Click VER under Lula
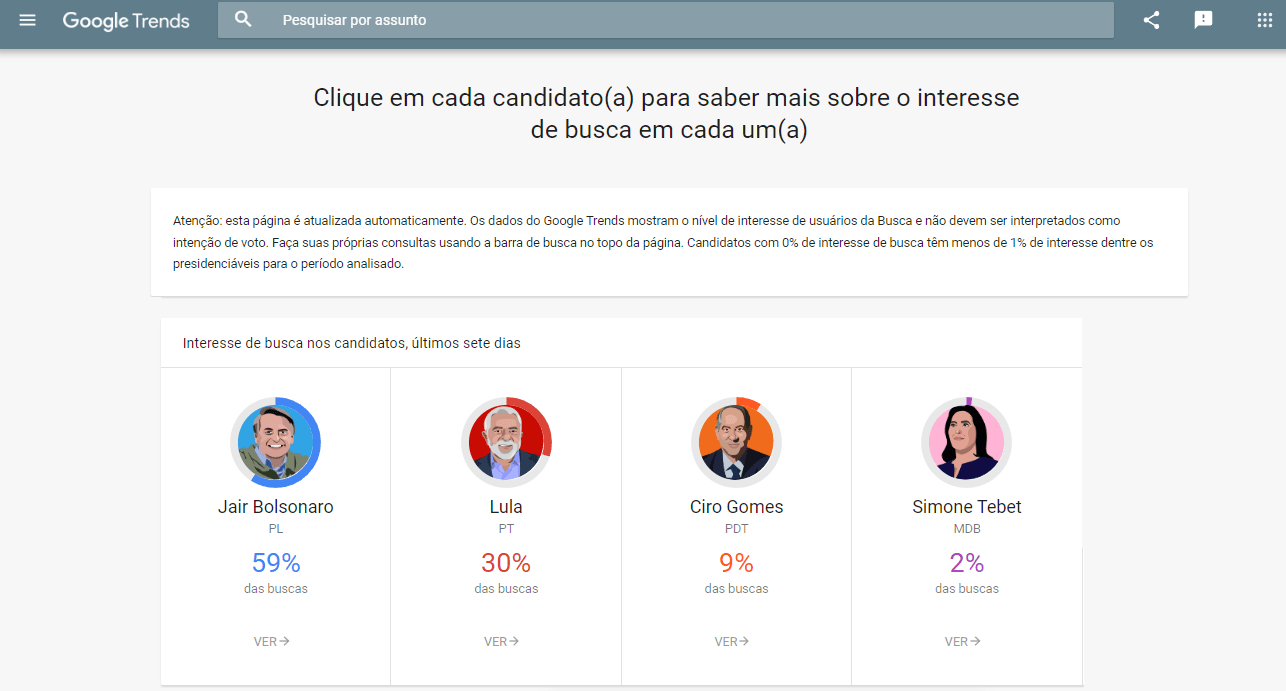 point(502,642)
